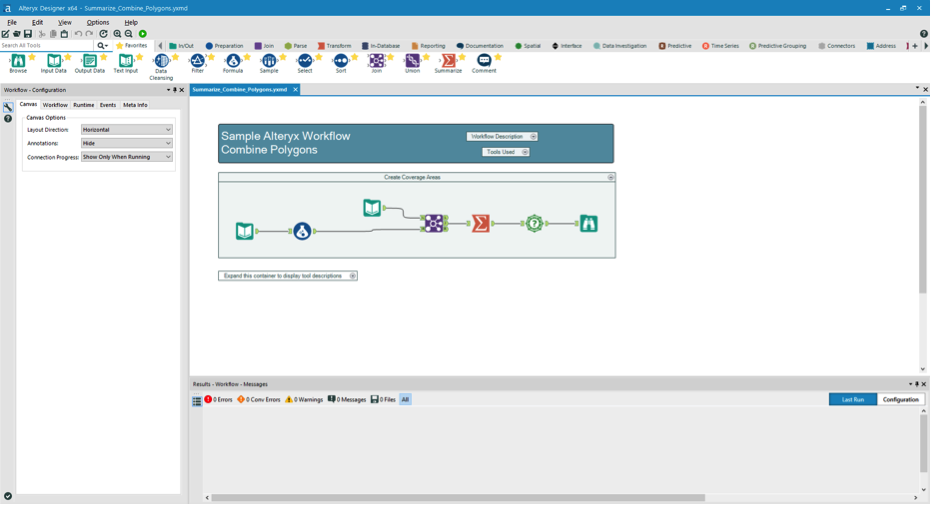This screenshot has width=931, height=505.
Task: Collapse the Create Coverage Areas container
Action: click(x=610, y=177)
